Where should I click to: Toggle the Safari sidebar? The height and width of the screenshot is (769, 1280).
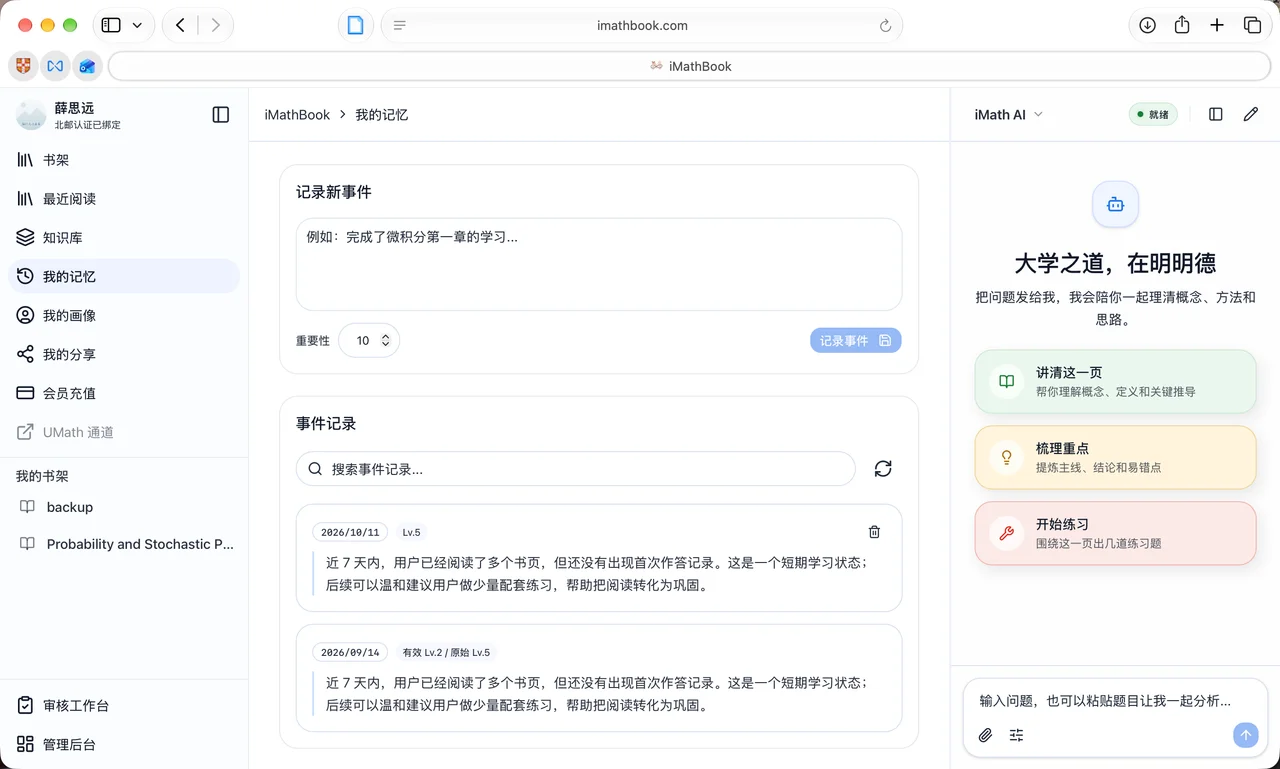[111, 26]
